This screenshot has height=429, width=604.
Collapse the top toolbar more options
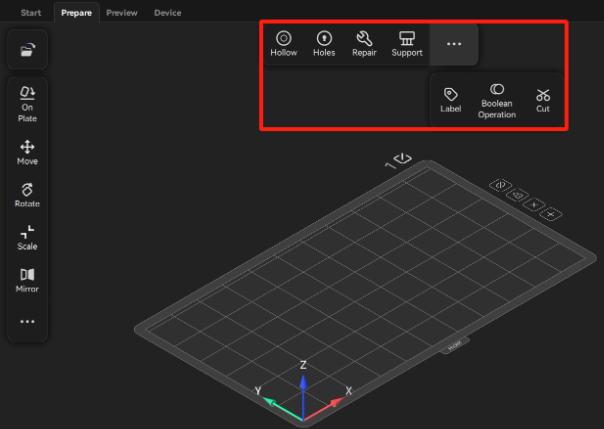click(454, 45)
